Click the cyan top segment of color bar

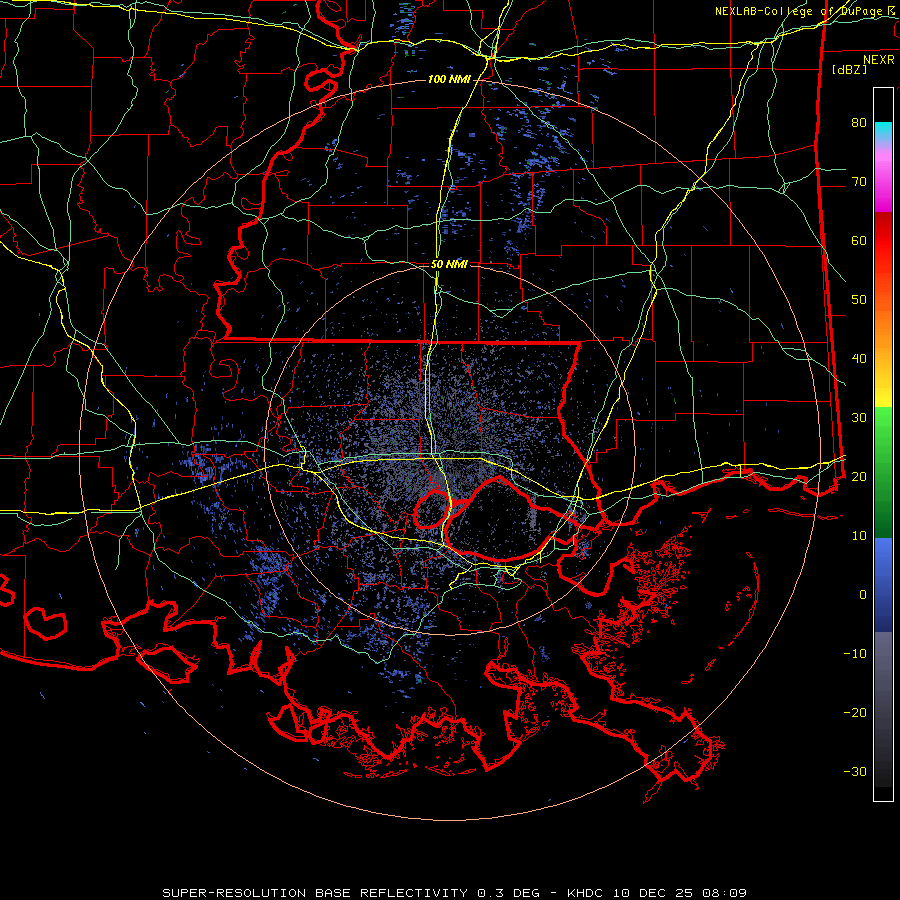tap(883, 132)
